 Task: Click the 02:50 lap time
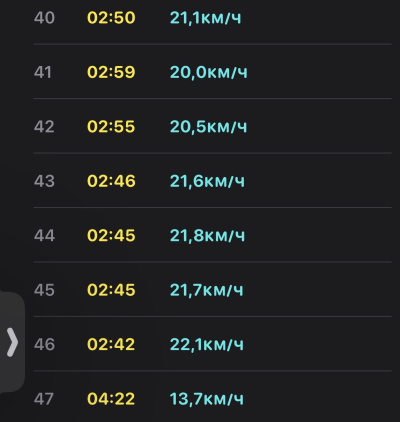point(111,18)
